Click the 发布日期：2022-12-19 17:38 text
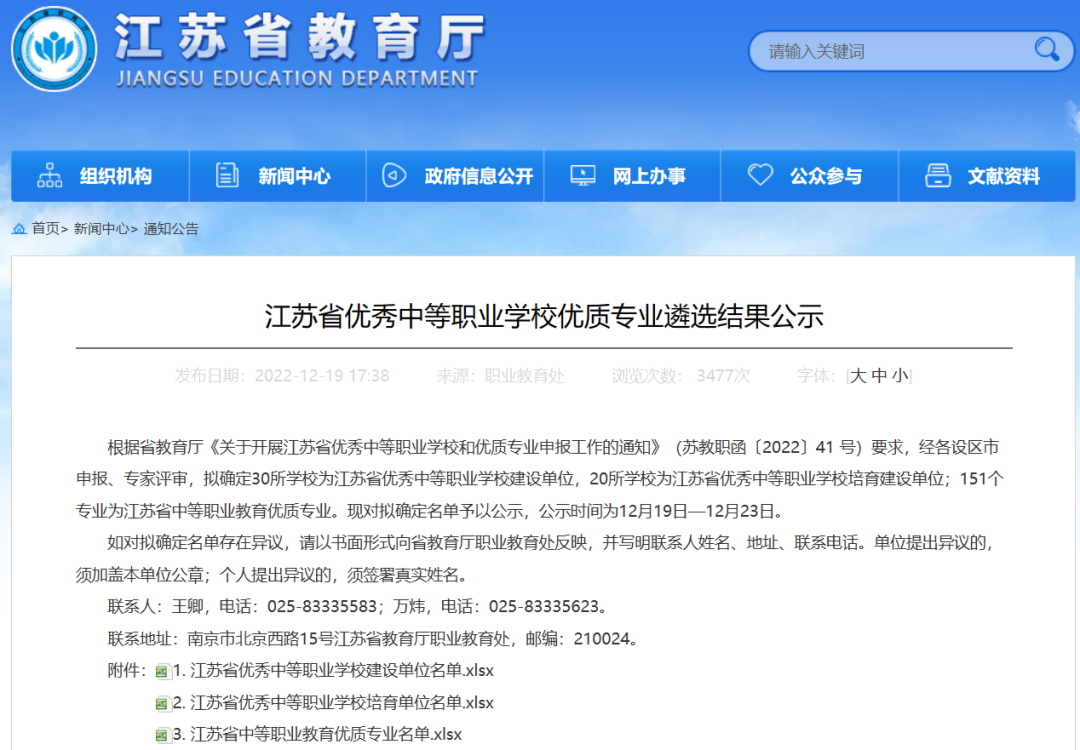Screen dimensions: 1080x750 point(282,375)
